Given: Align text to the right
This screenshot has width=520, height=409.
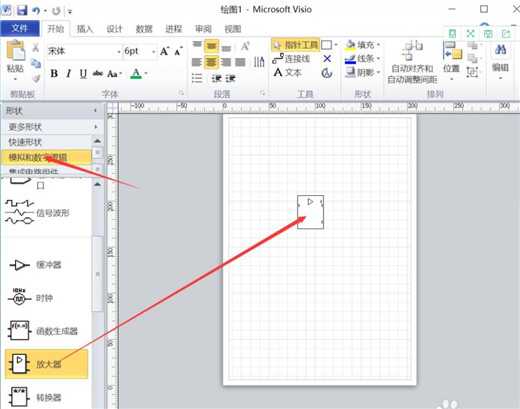Looking at the screenshot, I should coord(226,62).
